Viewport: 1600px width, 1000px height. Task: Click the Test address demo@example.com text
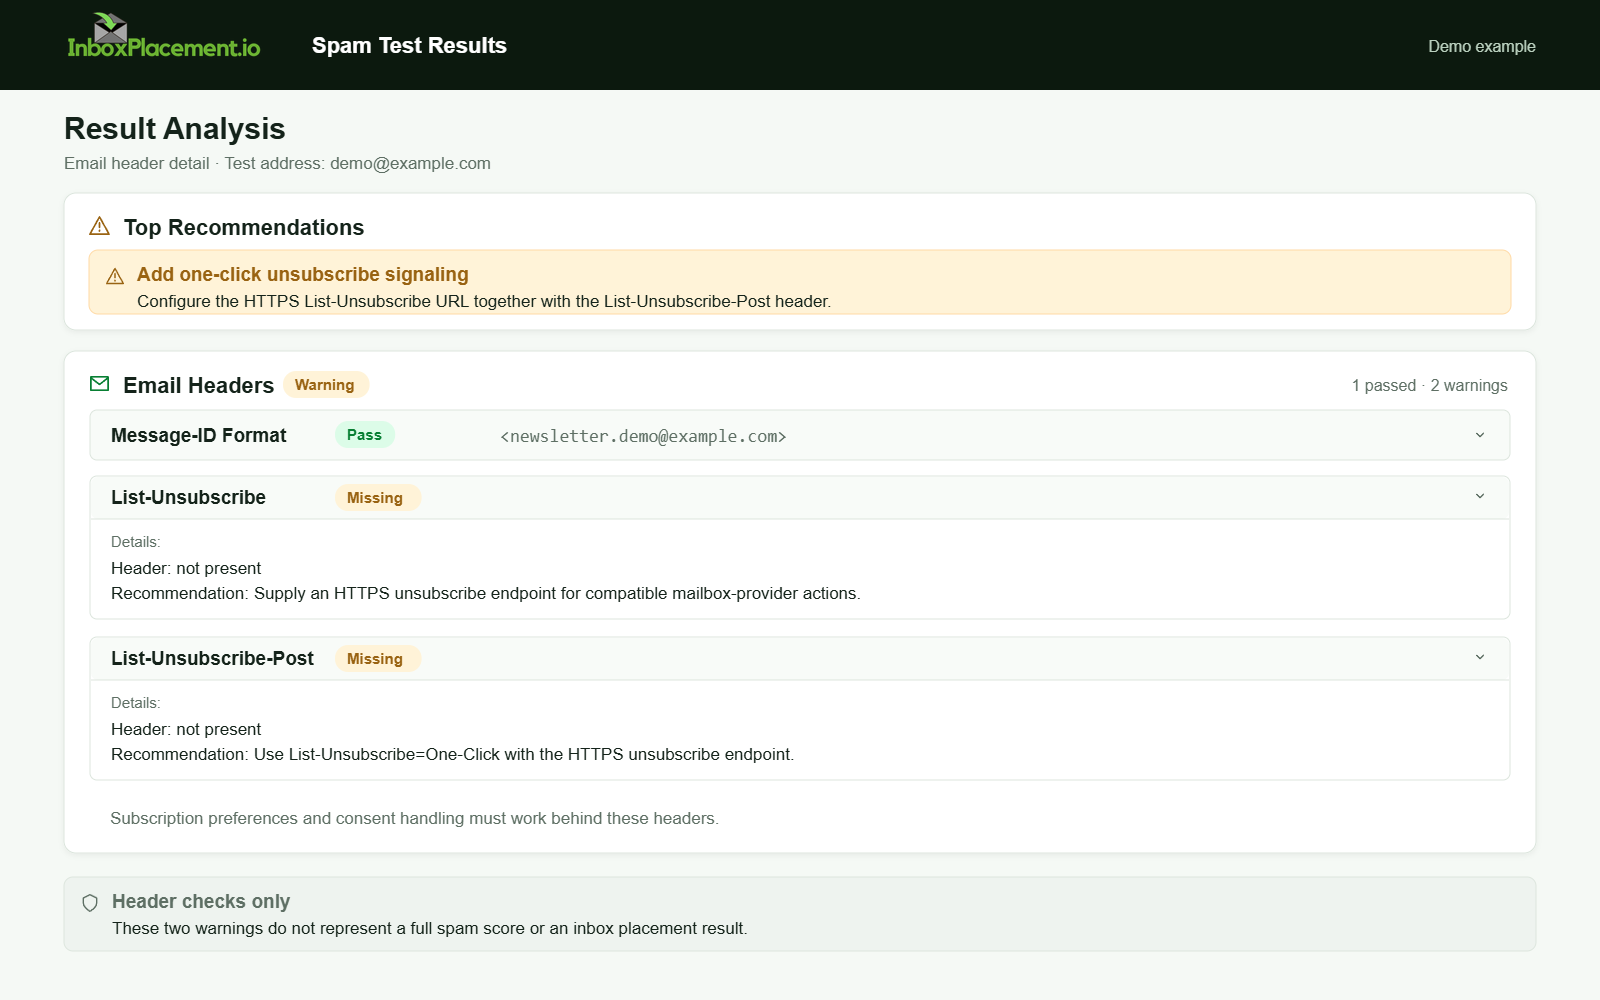[x=357, y=163]
